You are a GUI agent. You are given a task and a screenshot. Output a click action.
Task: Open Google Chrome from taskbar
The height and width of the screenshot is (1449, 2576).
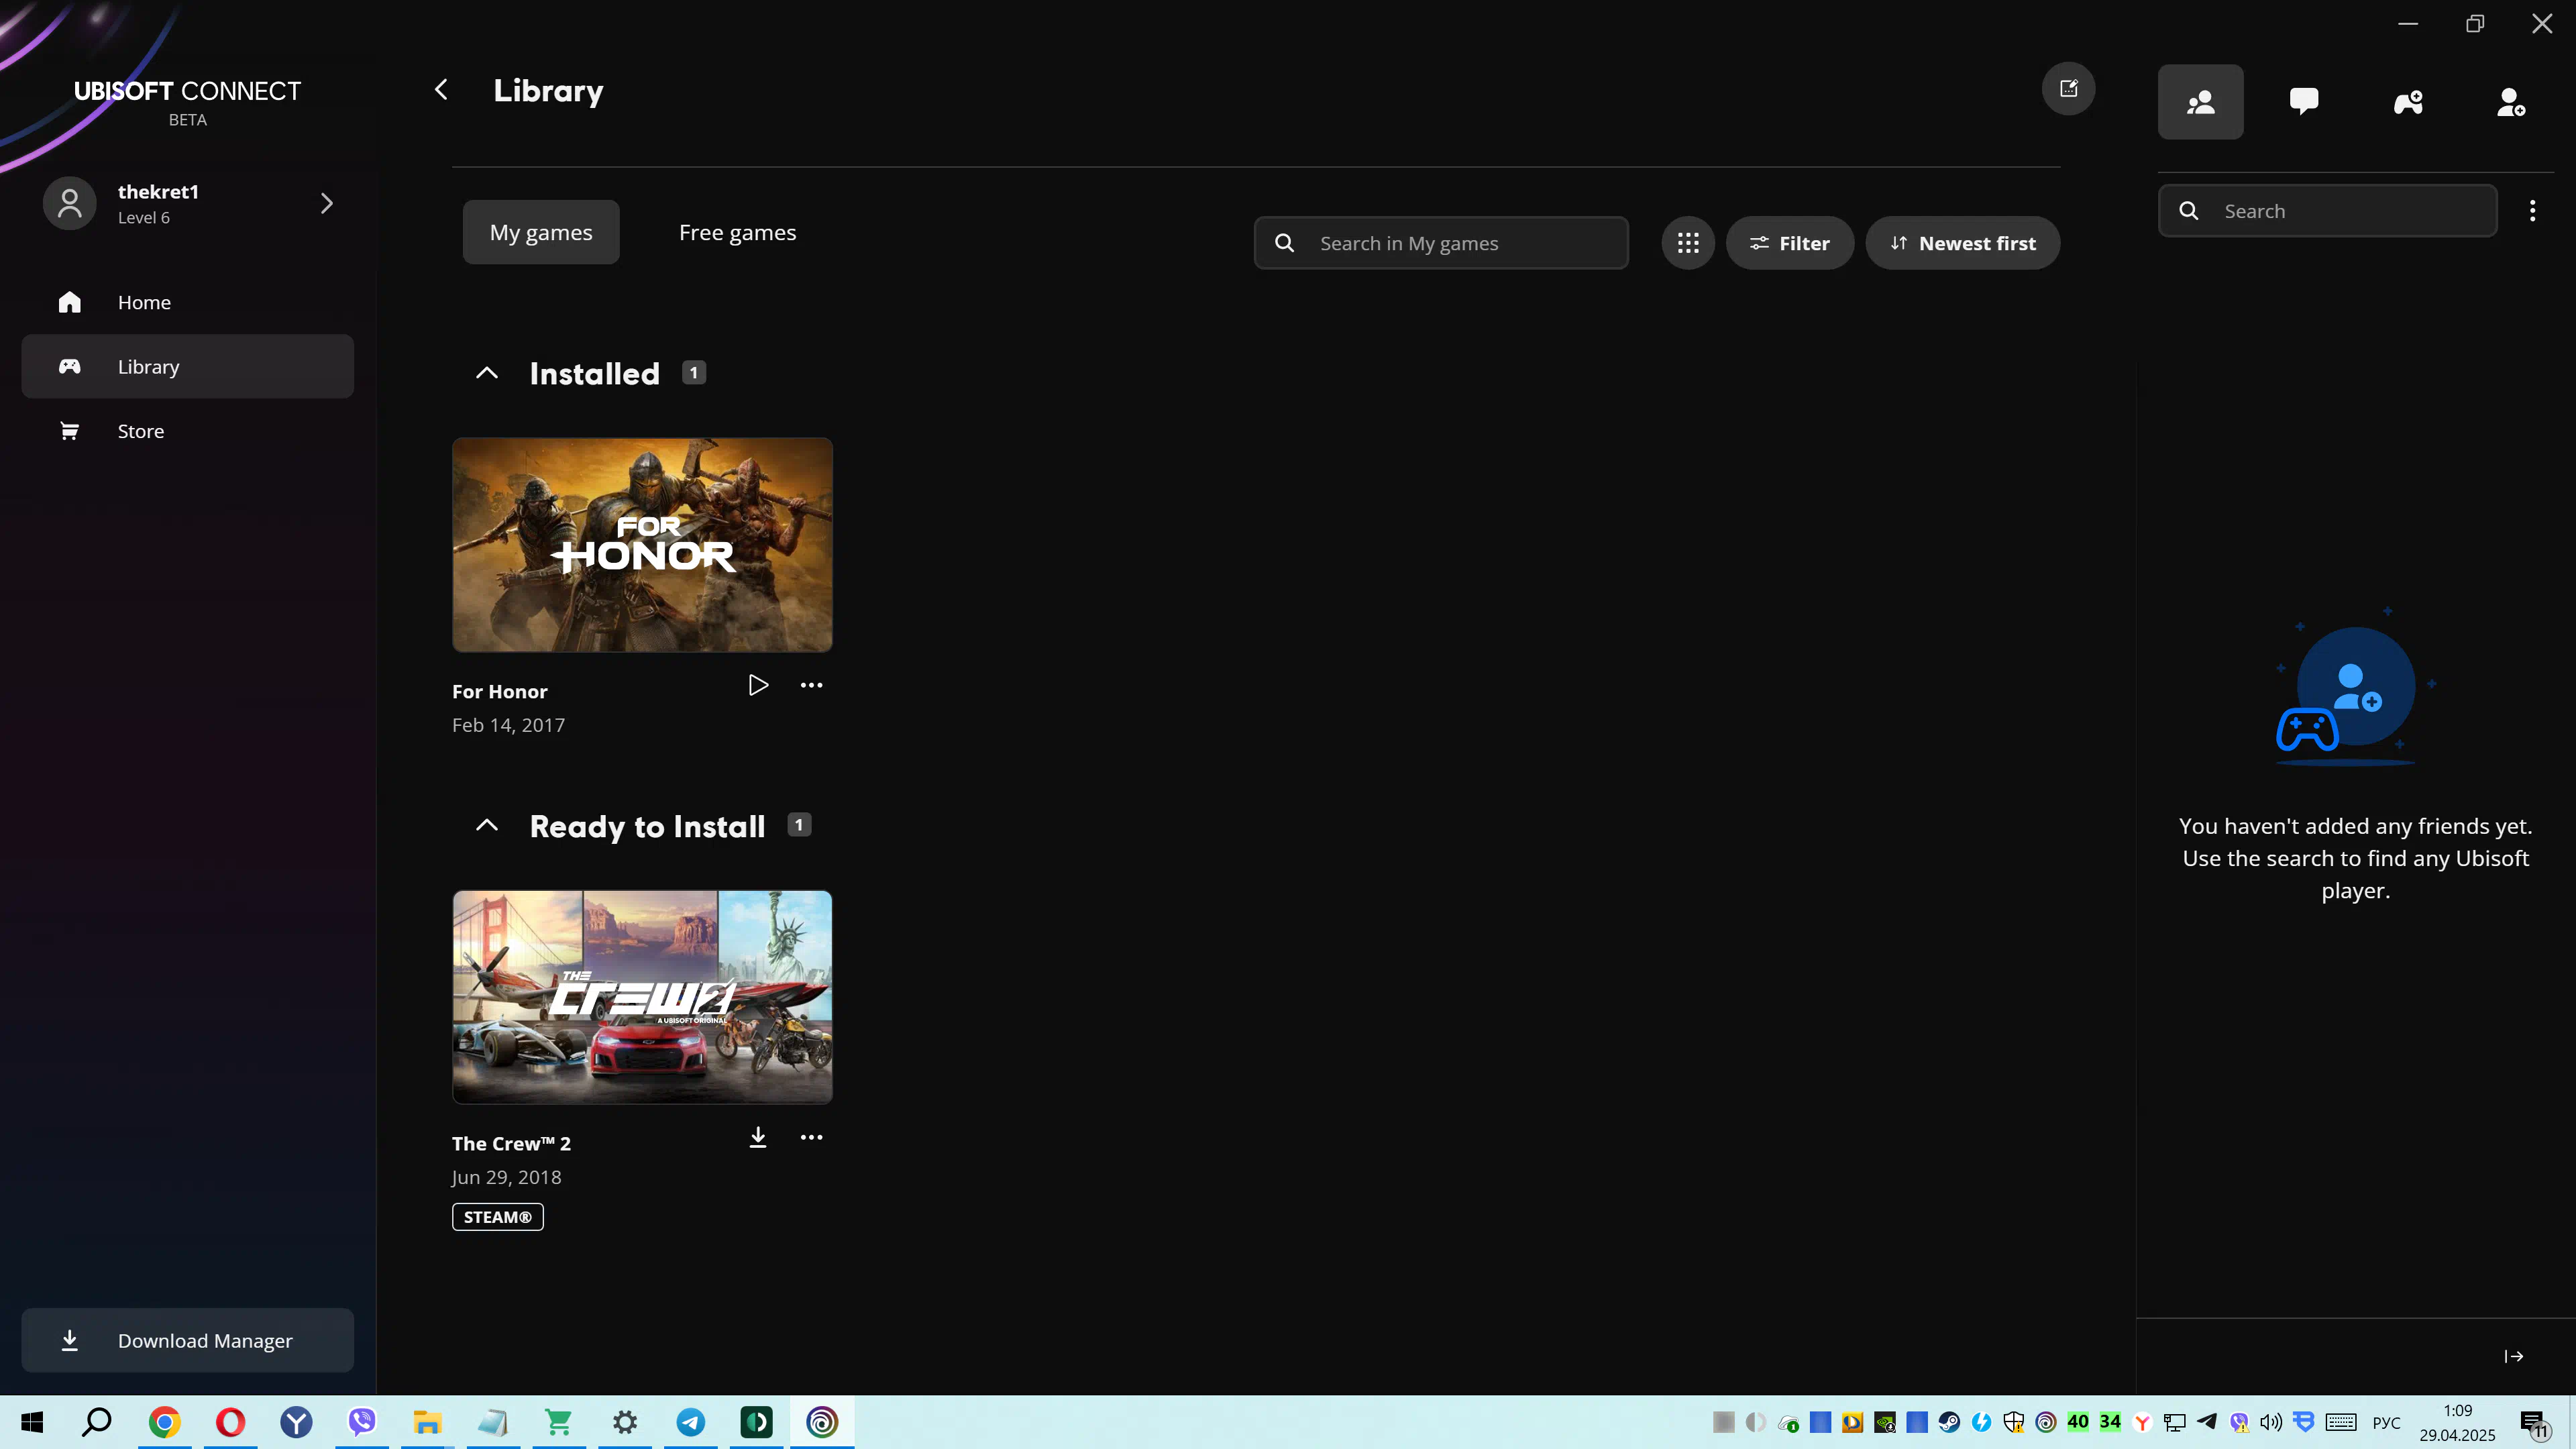tap(165, 1422)
